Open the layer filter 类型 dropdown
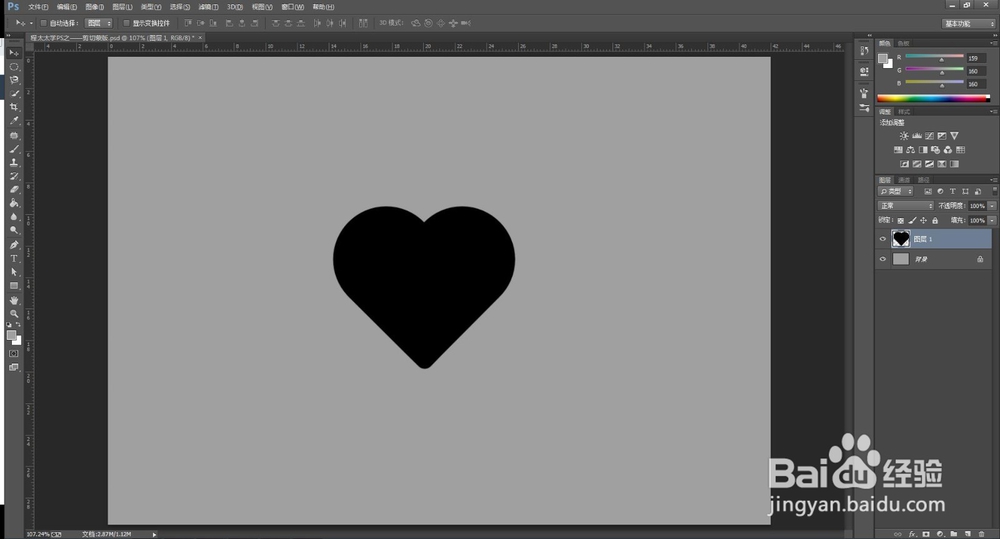The height and width of the screenshot is (539, 1000). click(x=896, y=191)
